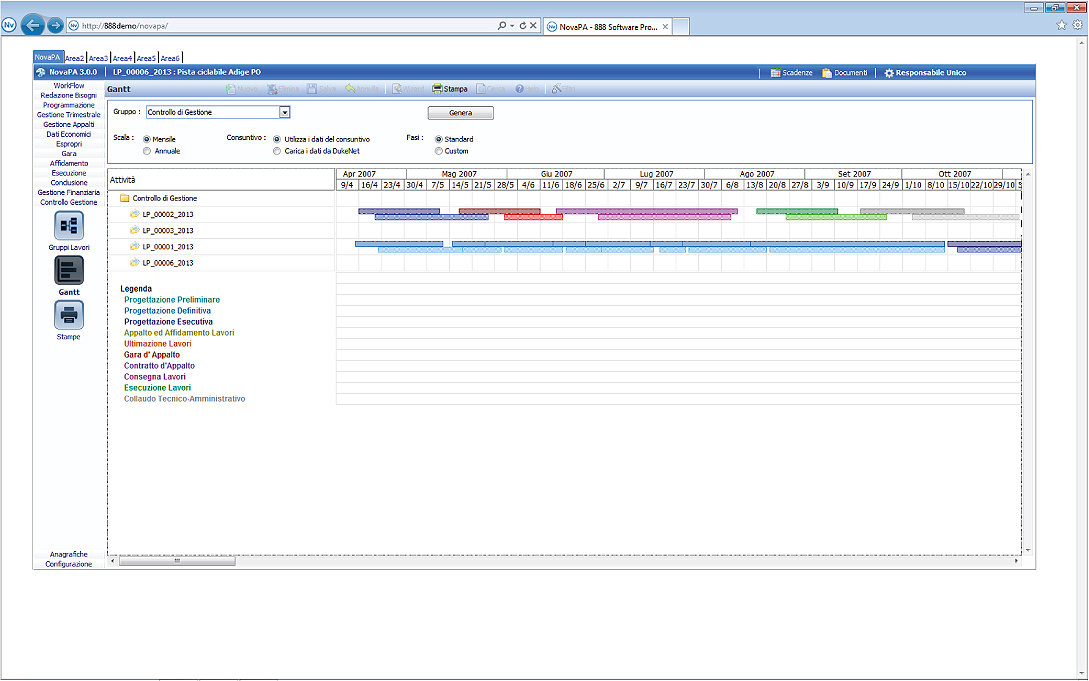Open the Configurazione link in sidebar
Image resolution: width=1089 pixels, height=681 pixels.
click(69, 564)
